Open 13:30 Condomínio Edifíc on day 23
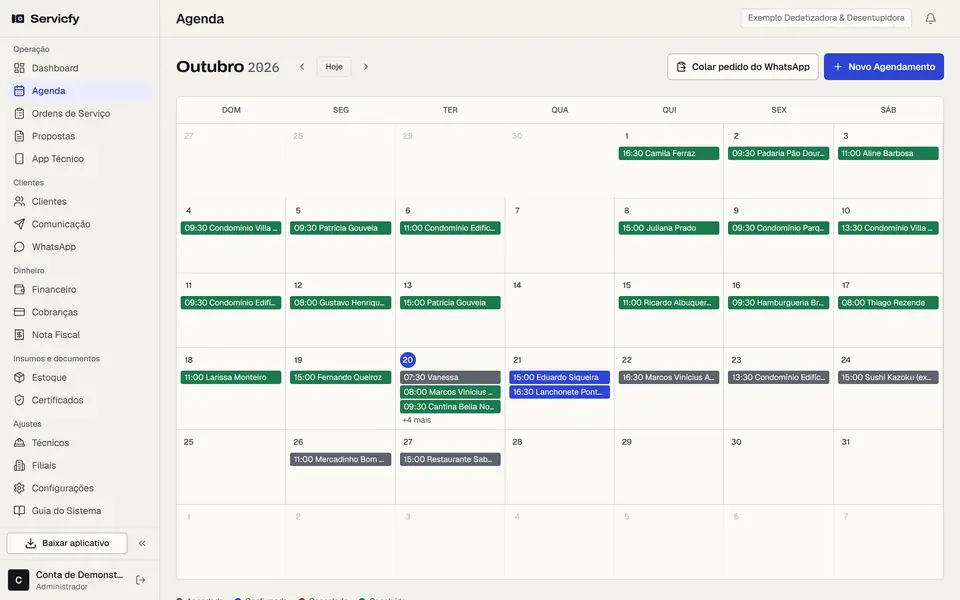The width and height of the screenshot is (960, 600). point(778,377)
